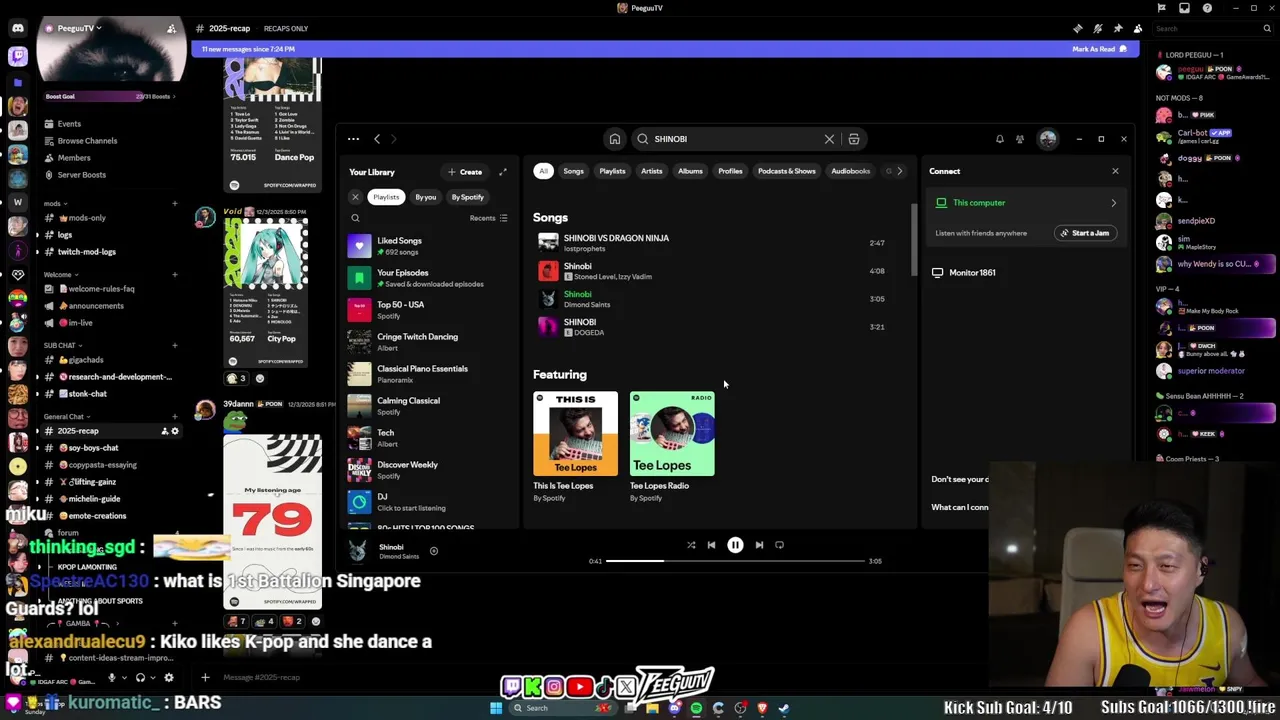Toggle Discord member list visibility
The height and width of the screenshot is (720, 1280).
(1137, 28)
